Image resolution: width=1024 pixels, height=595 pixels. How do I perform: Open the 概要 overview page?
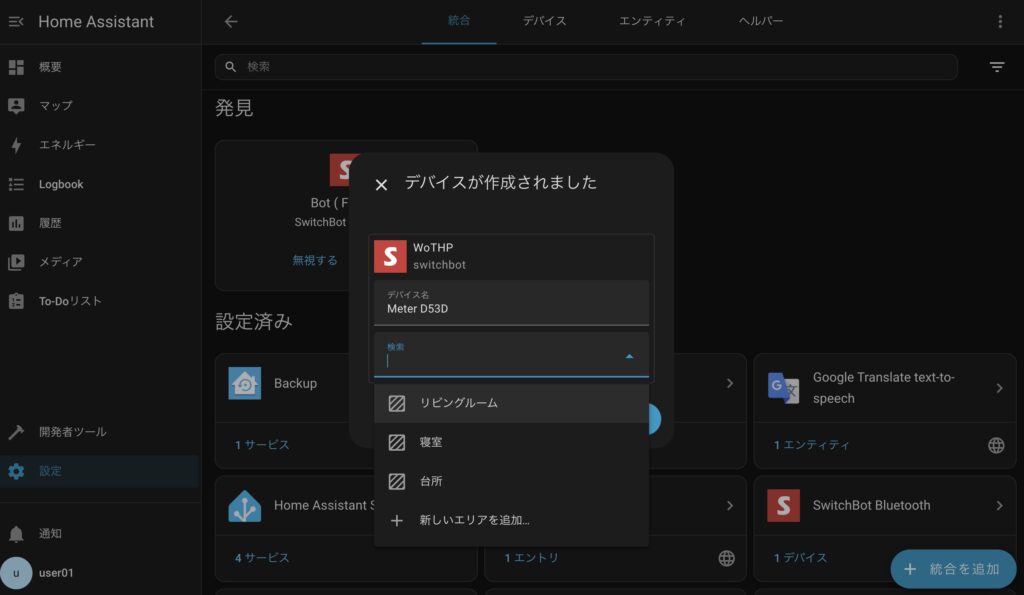tap(99, 67)
